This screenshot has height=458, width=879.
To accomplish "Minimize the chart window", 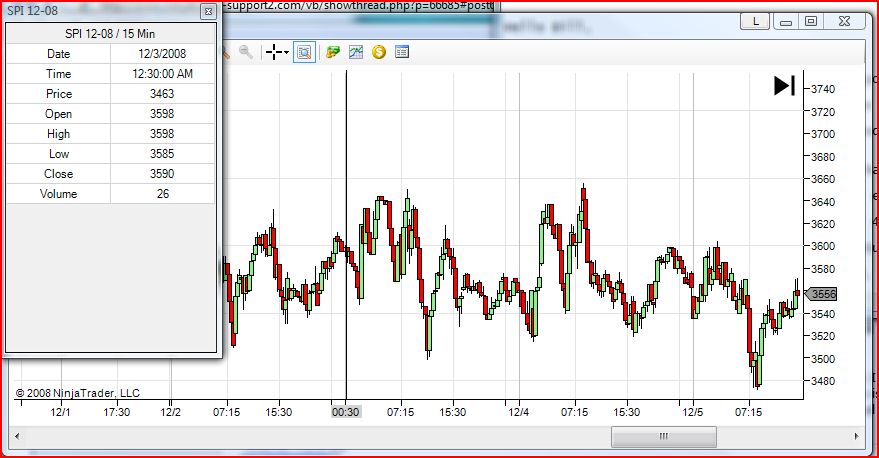I will click(786, 22).
